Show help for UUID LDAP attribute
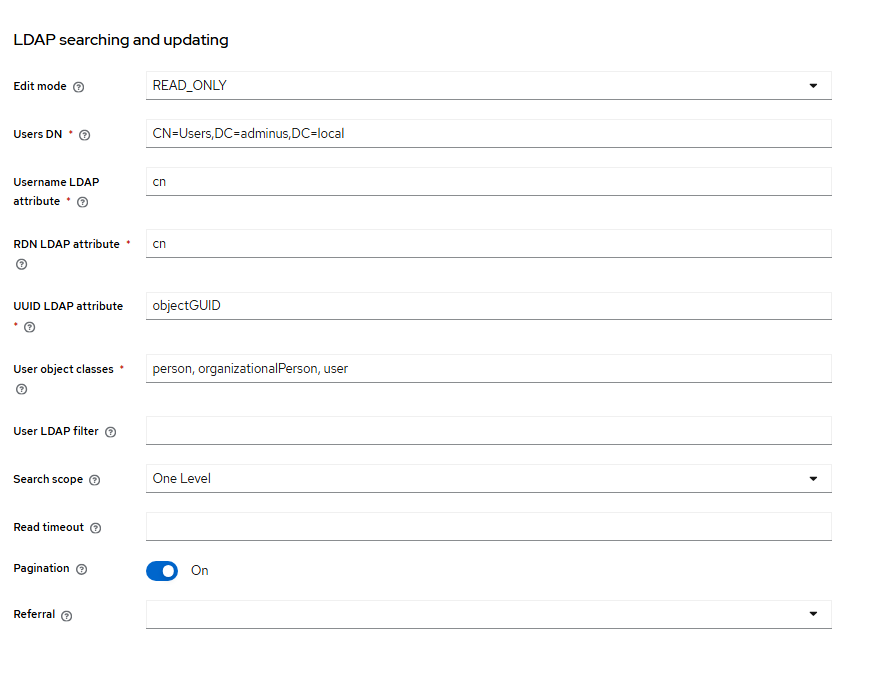The height and width of the screenshot is (693, 891). point(30,327)
